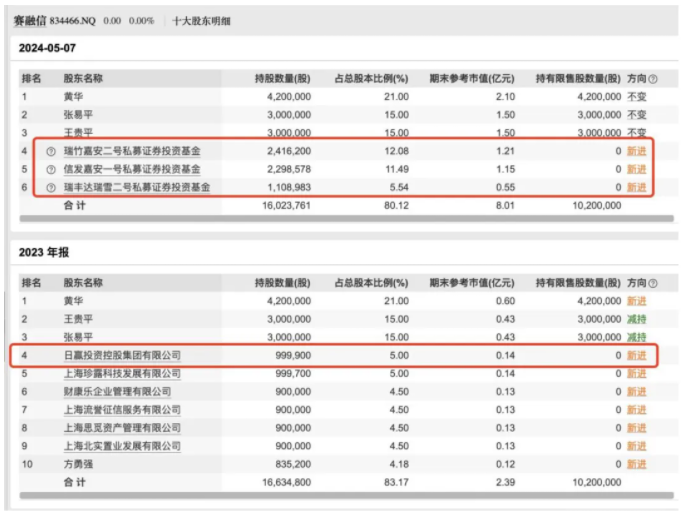Click the question icon beside 瑞竹嘉安二号私募证券投资基金
Screen dimensions: 686x511
pyautogui.click(x=51, y=151)
